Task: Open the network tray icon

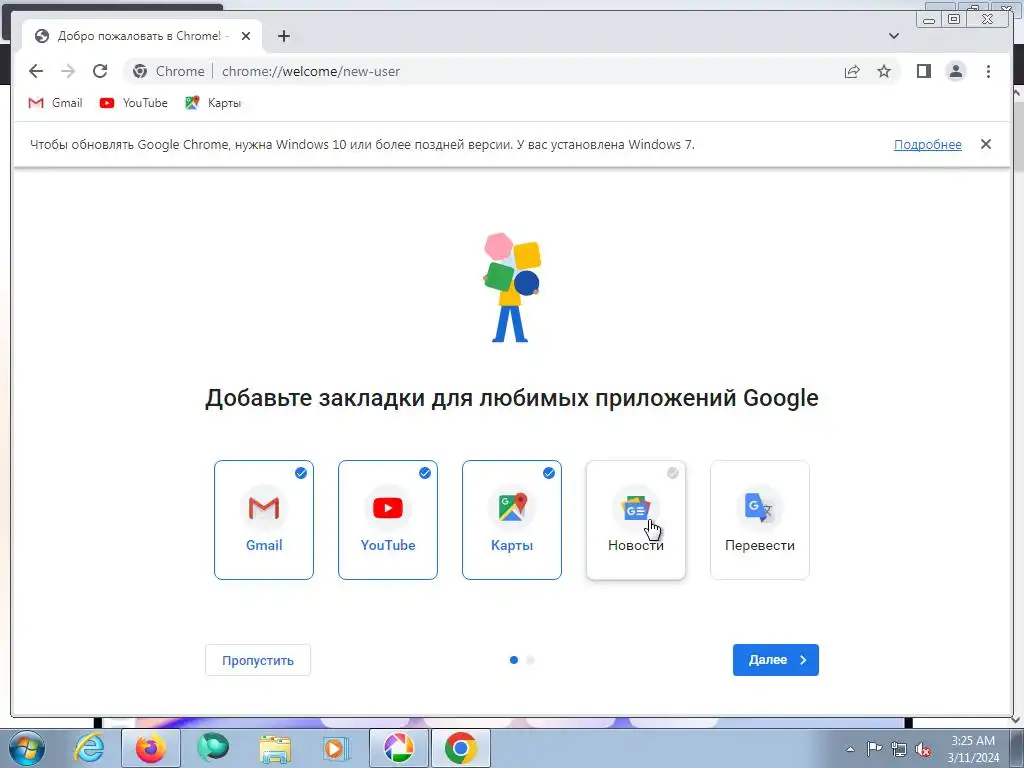Action: [x=899, y=749]
